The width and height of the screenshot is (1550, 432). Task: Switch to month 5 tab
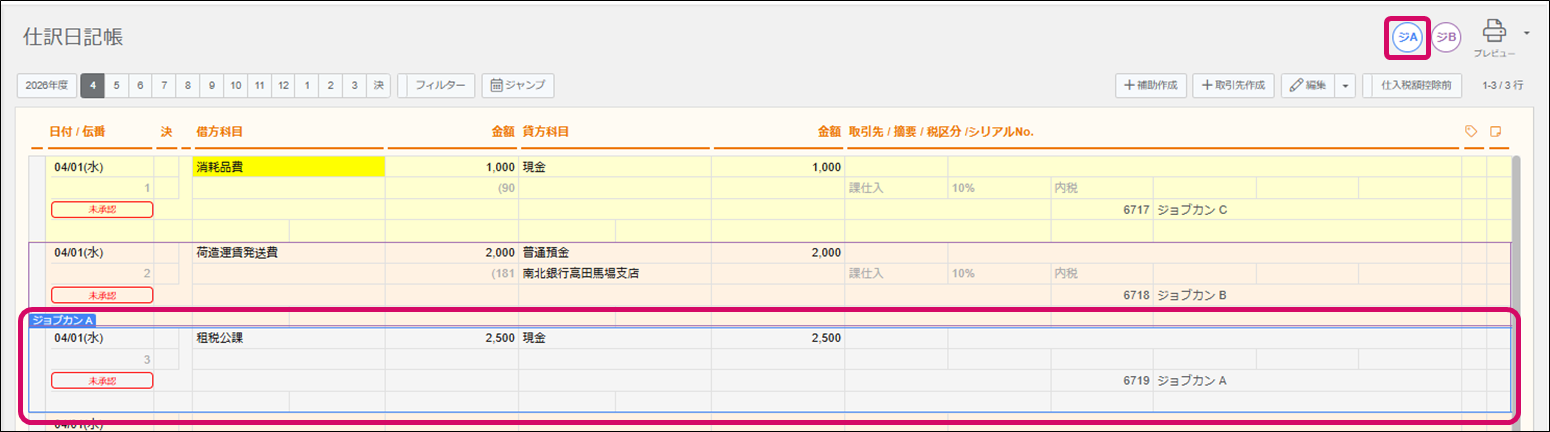117,86
